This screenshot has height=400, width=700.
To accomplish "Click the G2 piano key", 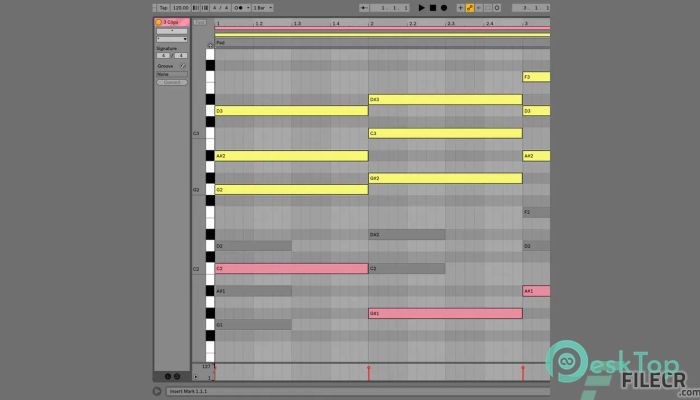I will (210, 190).
